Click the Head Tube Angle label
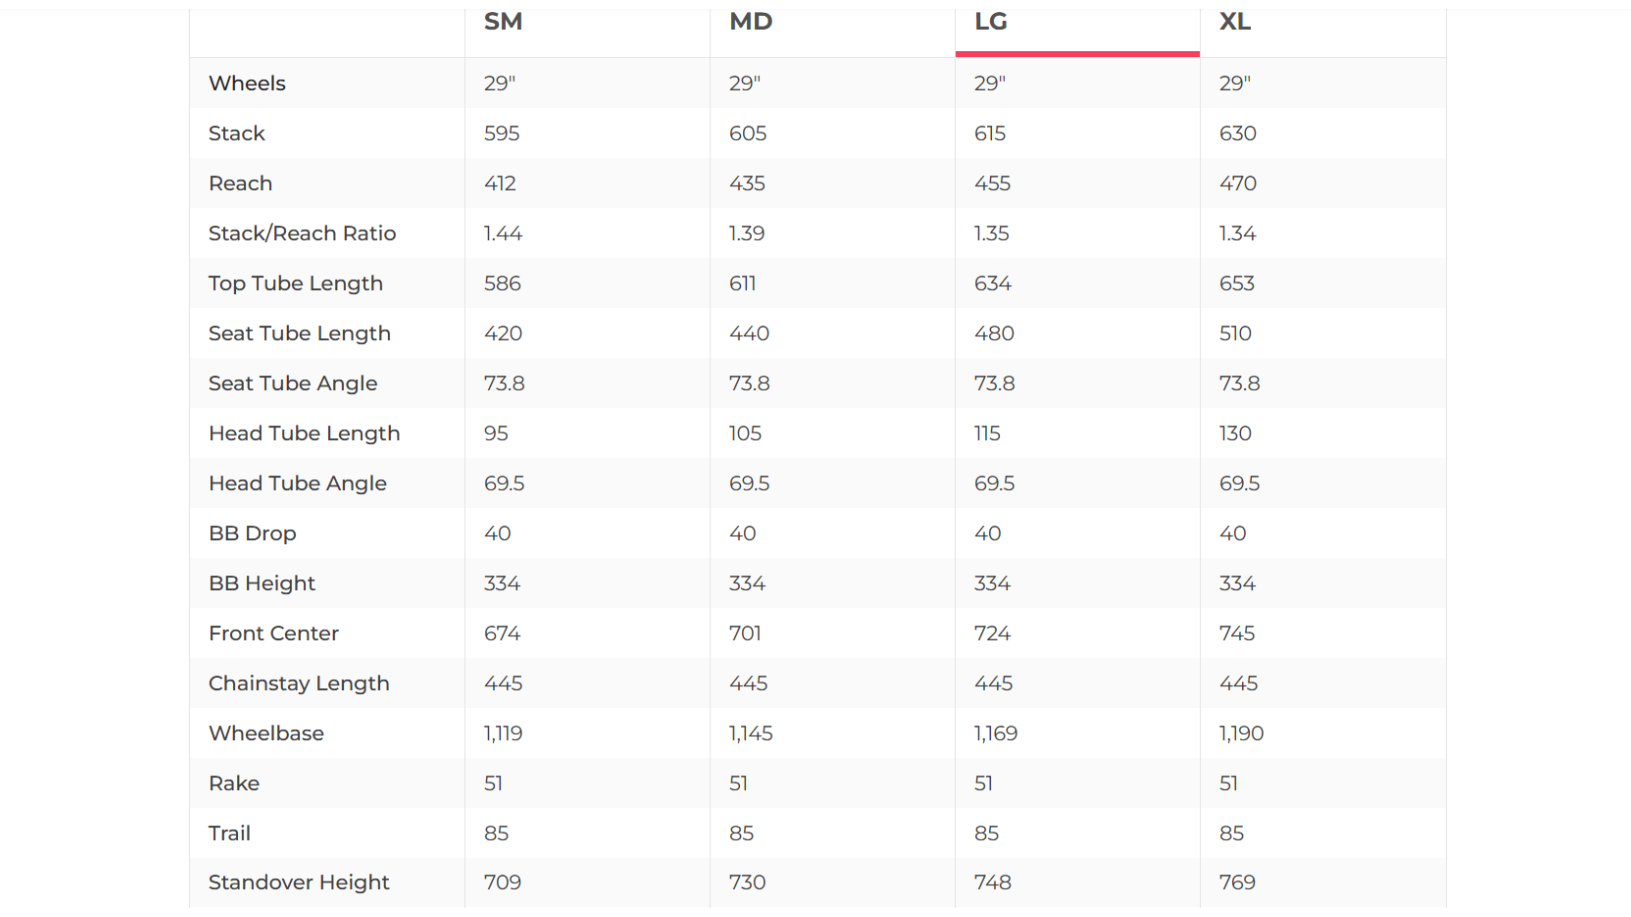Screen dimensions: 1631x917 (297, 483)
